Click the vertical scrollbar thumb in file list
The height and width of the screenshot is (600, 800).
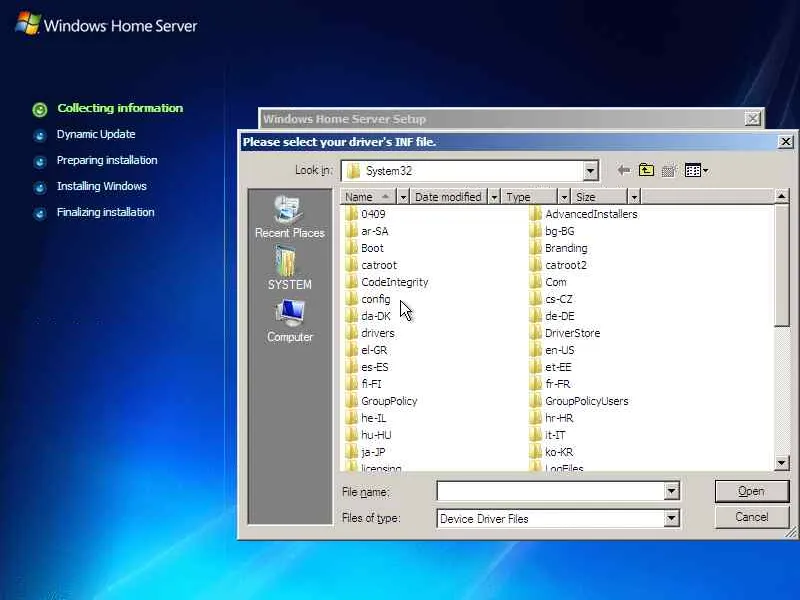pyautogui.click(x=782, y=265)
